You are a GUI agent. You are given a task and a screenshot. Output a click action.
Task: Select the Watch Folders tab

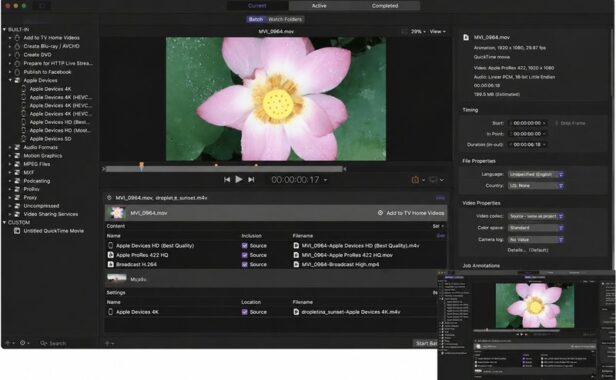pyautogui.click(x=285, y=19)
